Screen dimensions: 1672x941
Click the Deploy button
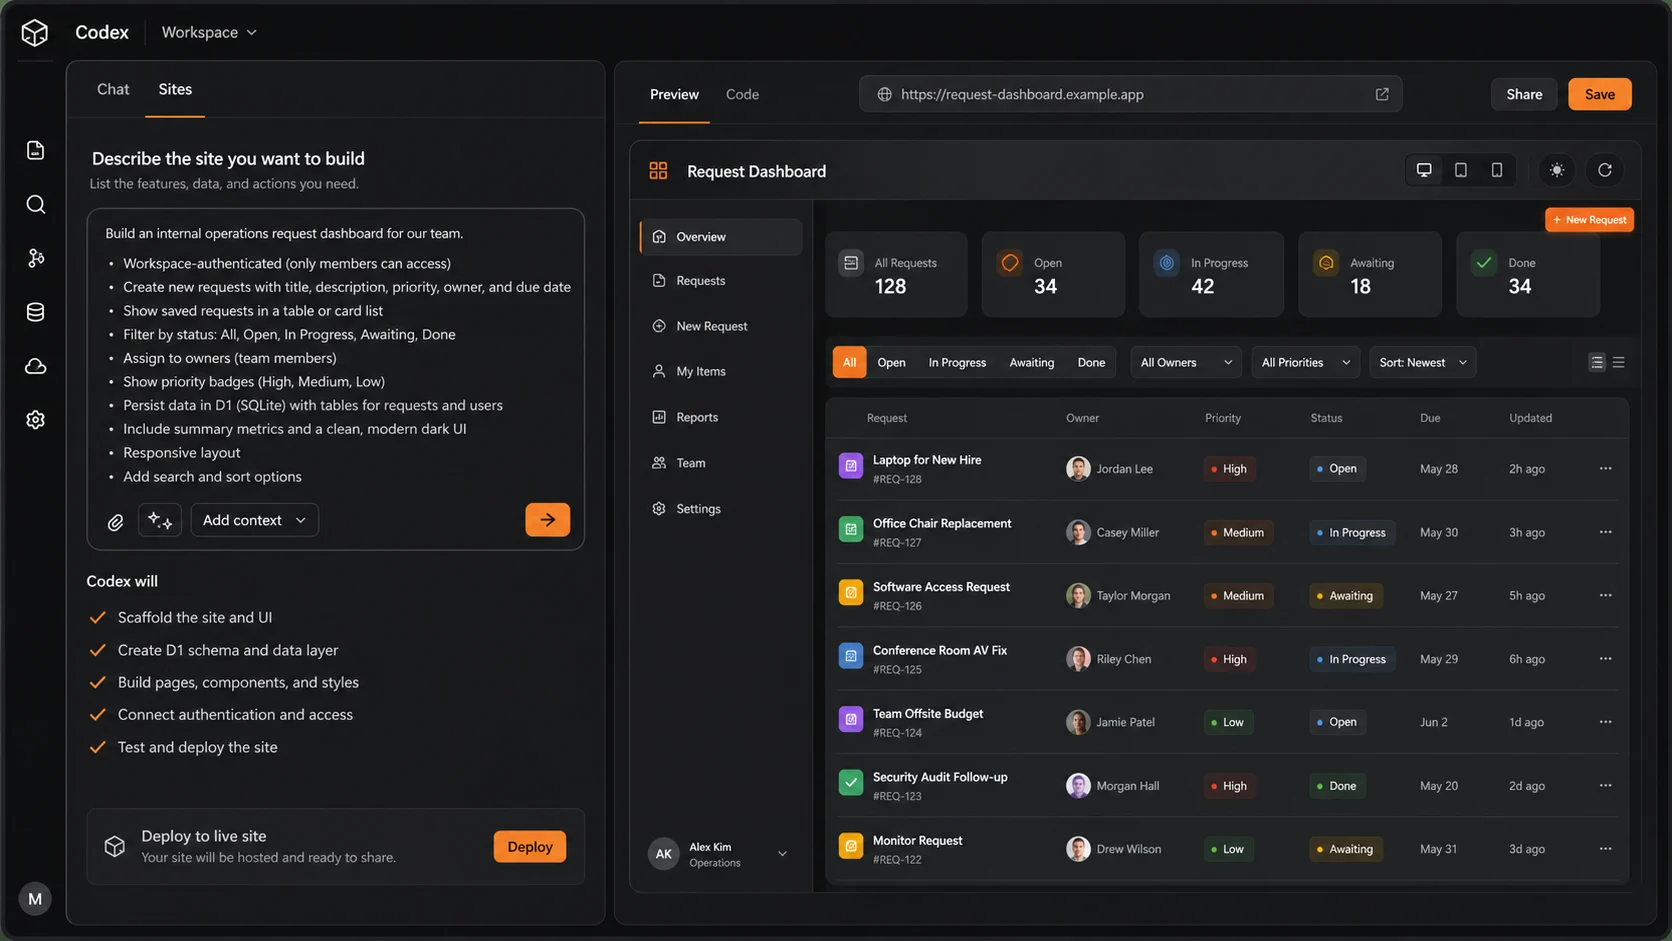pyautogui.click(x=530, y=847)
